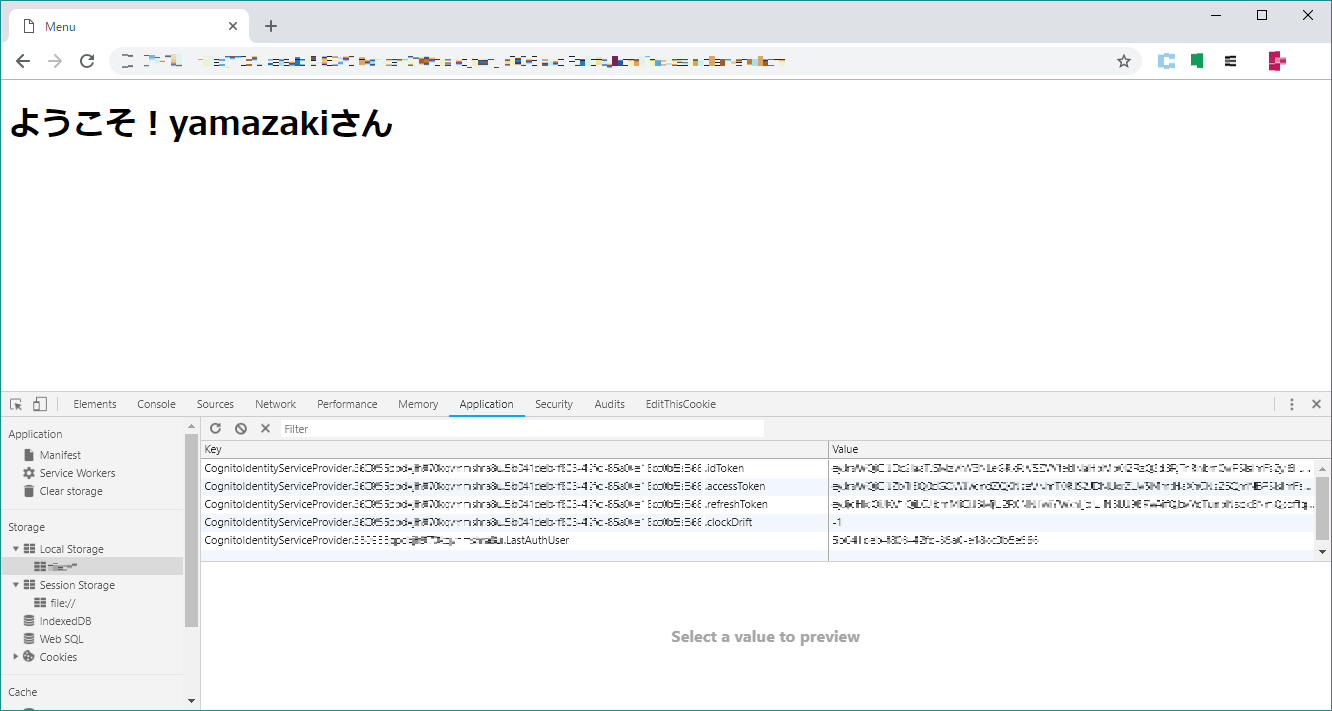Refresh the storage table with reload icon
Screen dimensions: 1332x711
click(215, 428)
